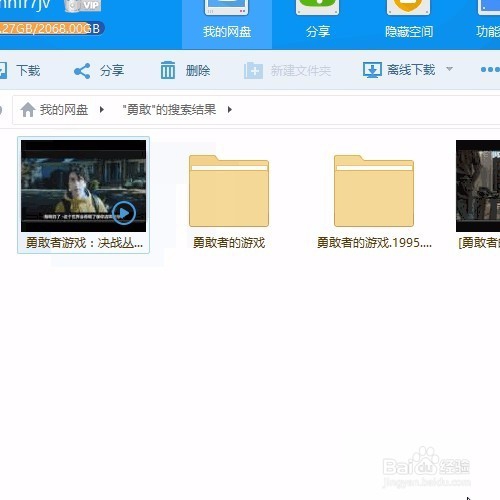Click the 我的网盘 monitor icon at top
The image size is (500, 500).
click(x=227, y=7)
